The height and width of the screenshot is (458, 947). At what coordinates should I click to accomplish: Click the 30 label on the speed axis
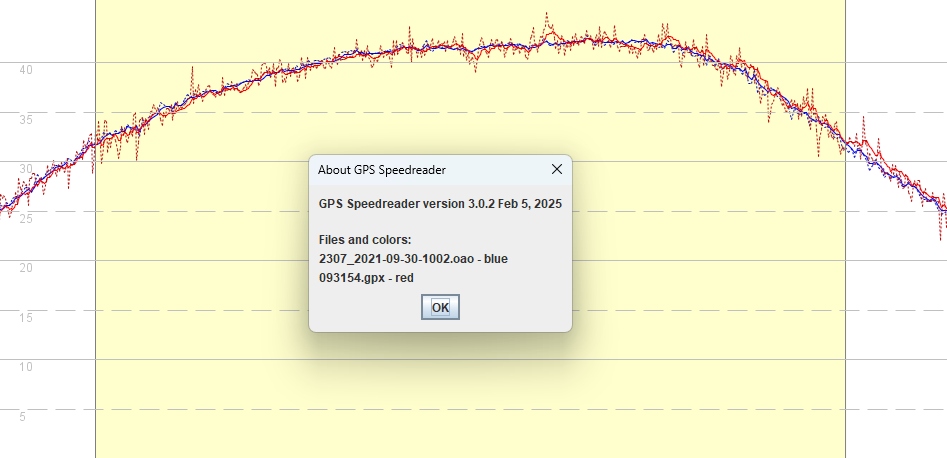tap(27, 168)
